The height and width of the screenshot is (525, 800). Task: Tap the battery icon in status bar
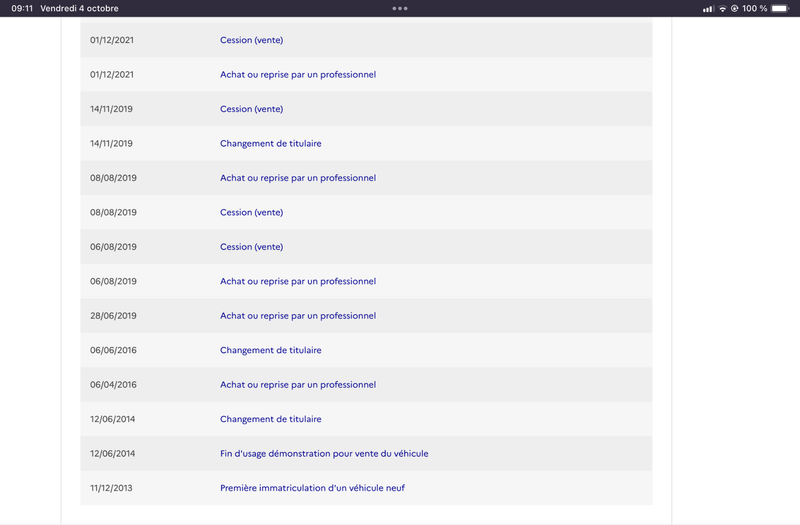(781, 9)
